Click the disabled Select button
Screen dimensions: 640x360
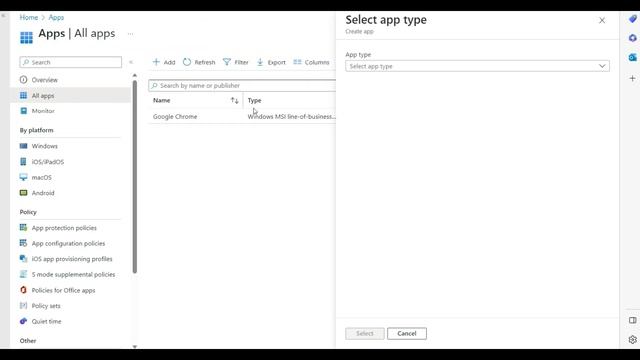coord(364,333)
